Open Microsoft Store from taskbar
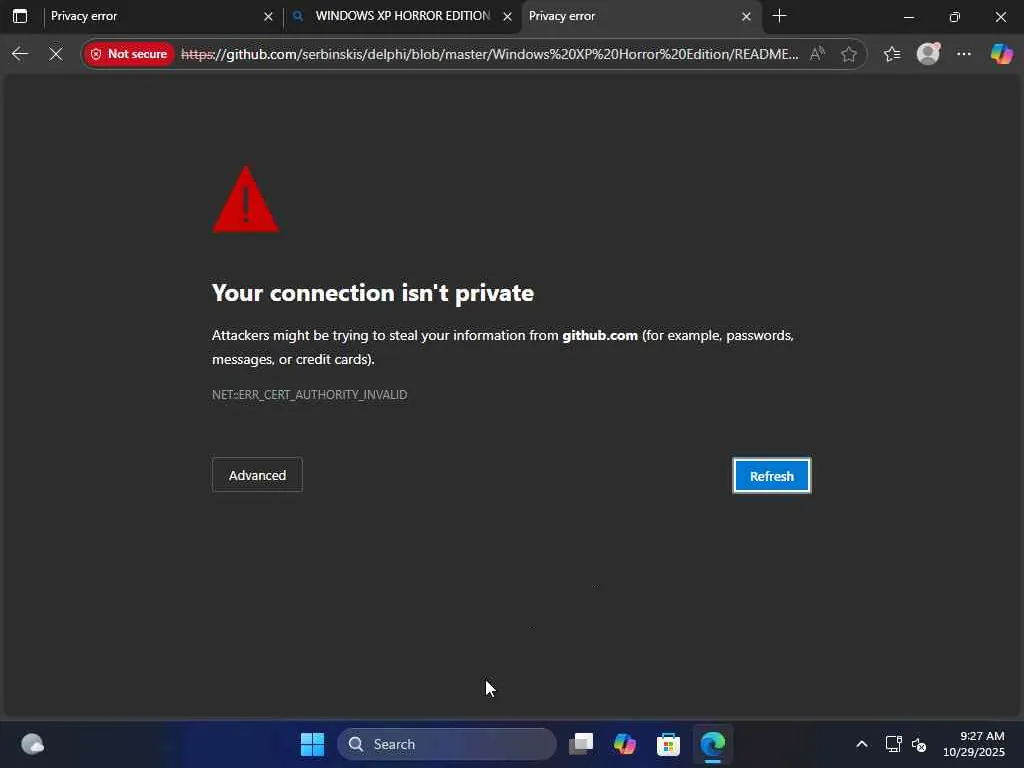This screenshot has width=1024, height=768. (668, 744)
